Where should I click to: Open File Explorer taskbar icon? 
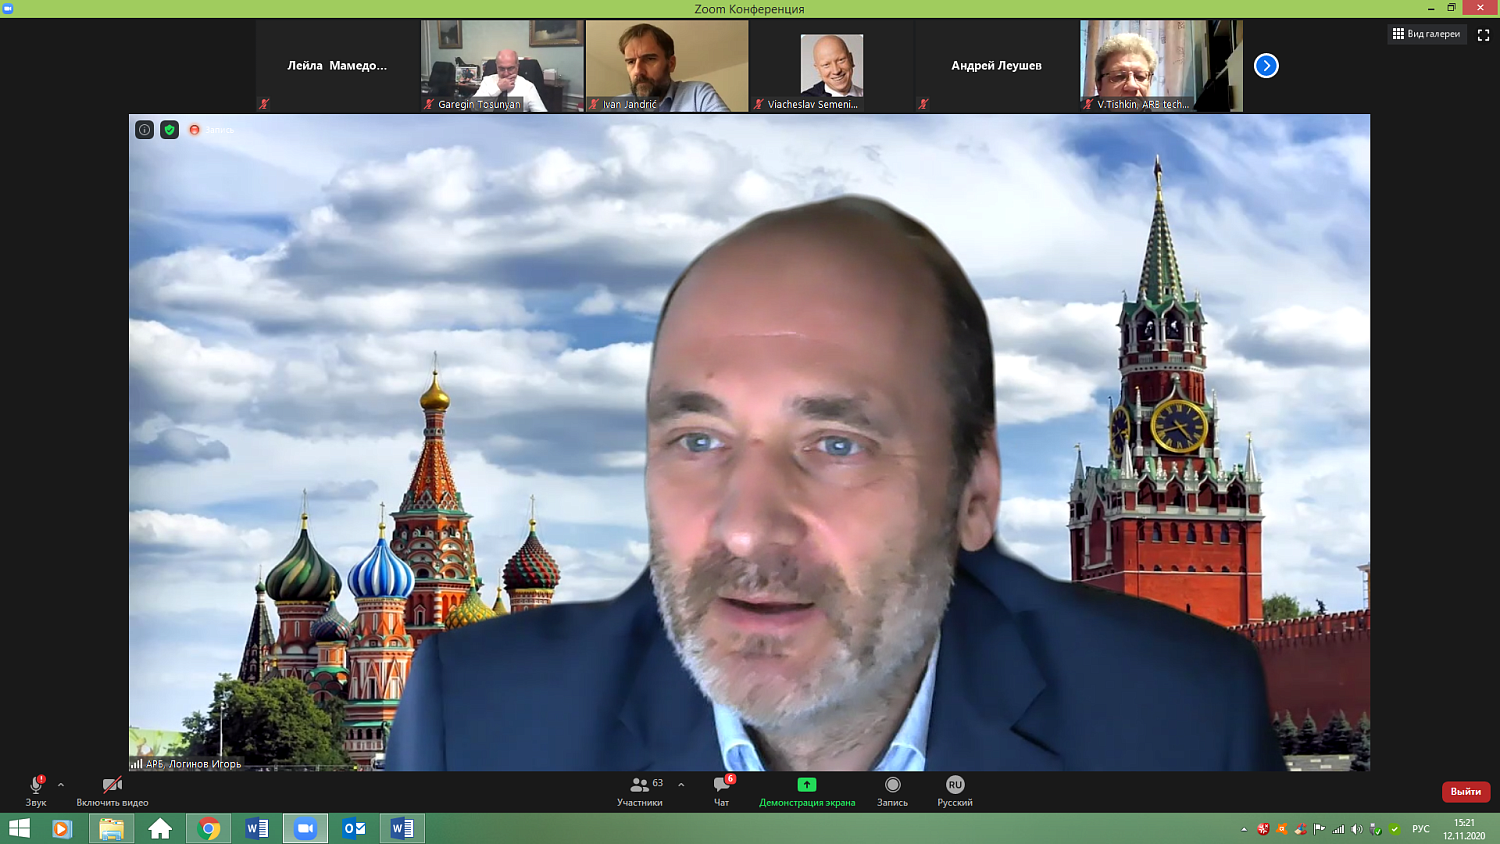[111, 829]
